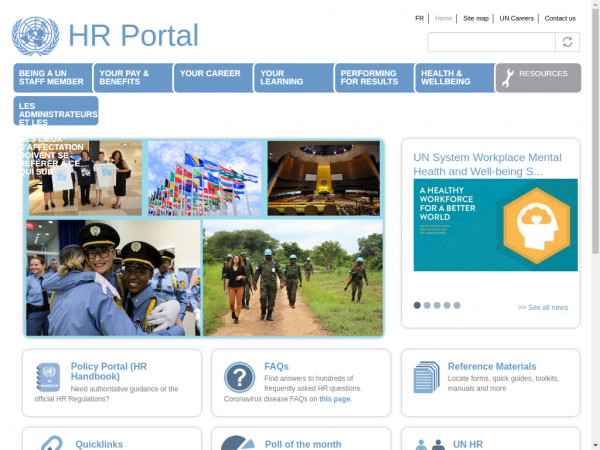
Task: Open the Les Administrateurs menu item
Action: (56, 111)
